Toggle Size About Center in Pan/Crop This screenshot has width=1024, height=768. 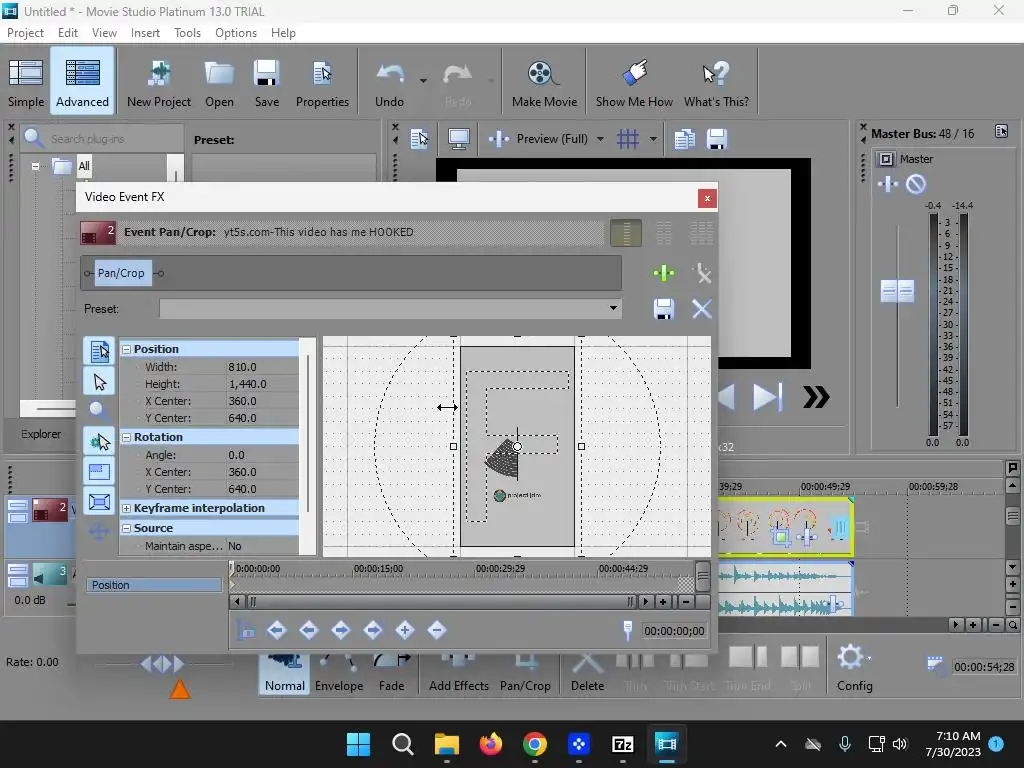pos(99,502)
